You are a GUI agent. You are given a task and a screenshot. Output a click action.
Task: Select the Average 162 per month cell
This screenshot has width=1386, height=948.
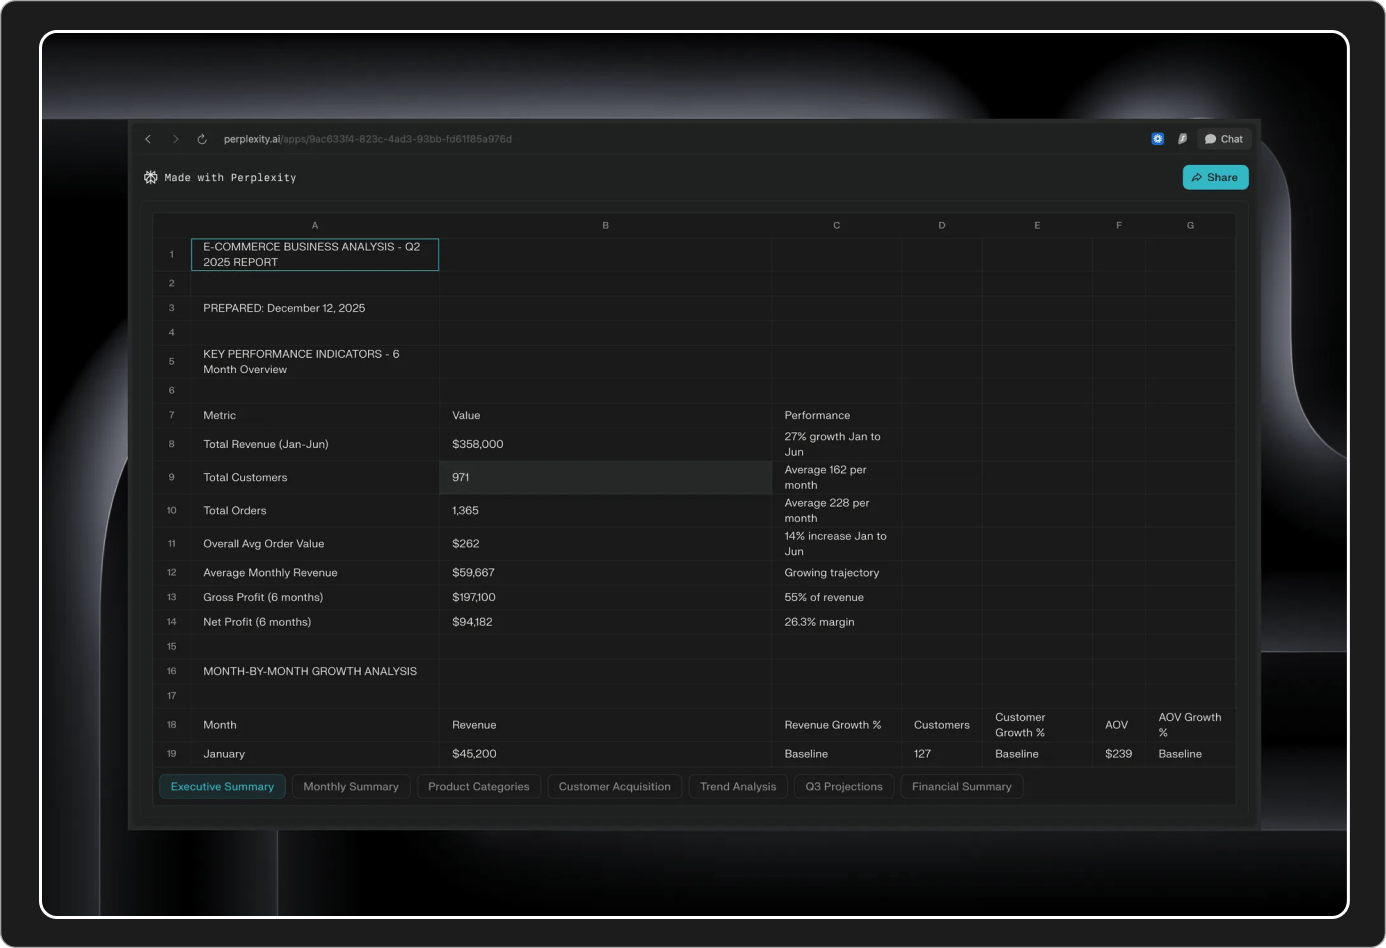tap(837, 477)
